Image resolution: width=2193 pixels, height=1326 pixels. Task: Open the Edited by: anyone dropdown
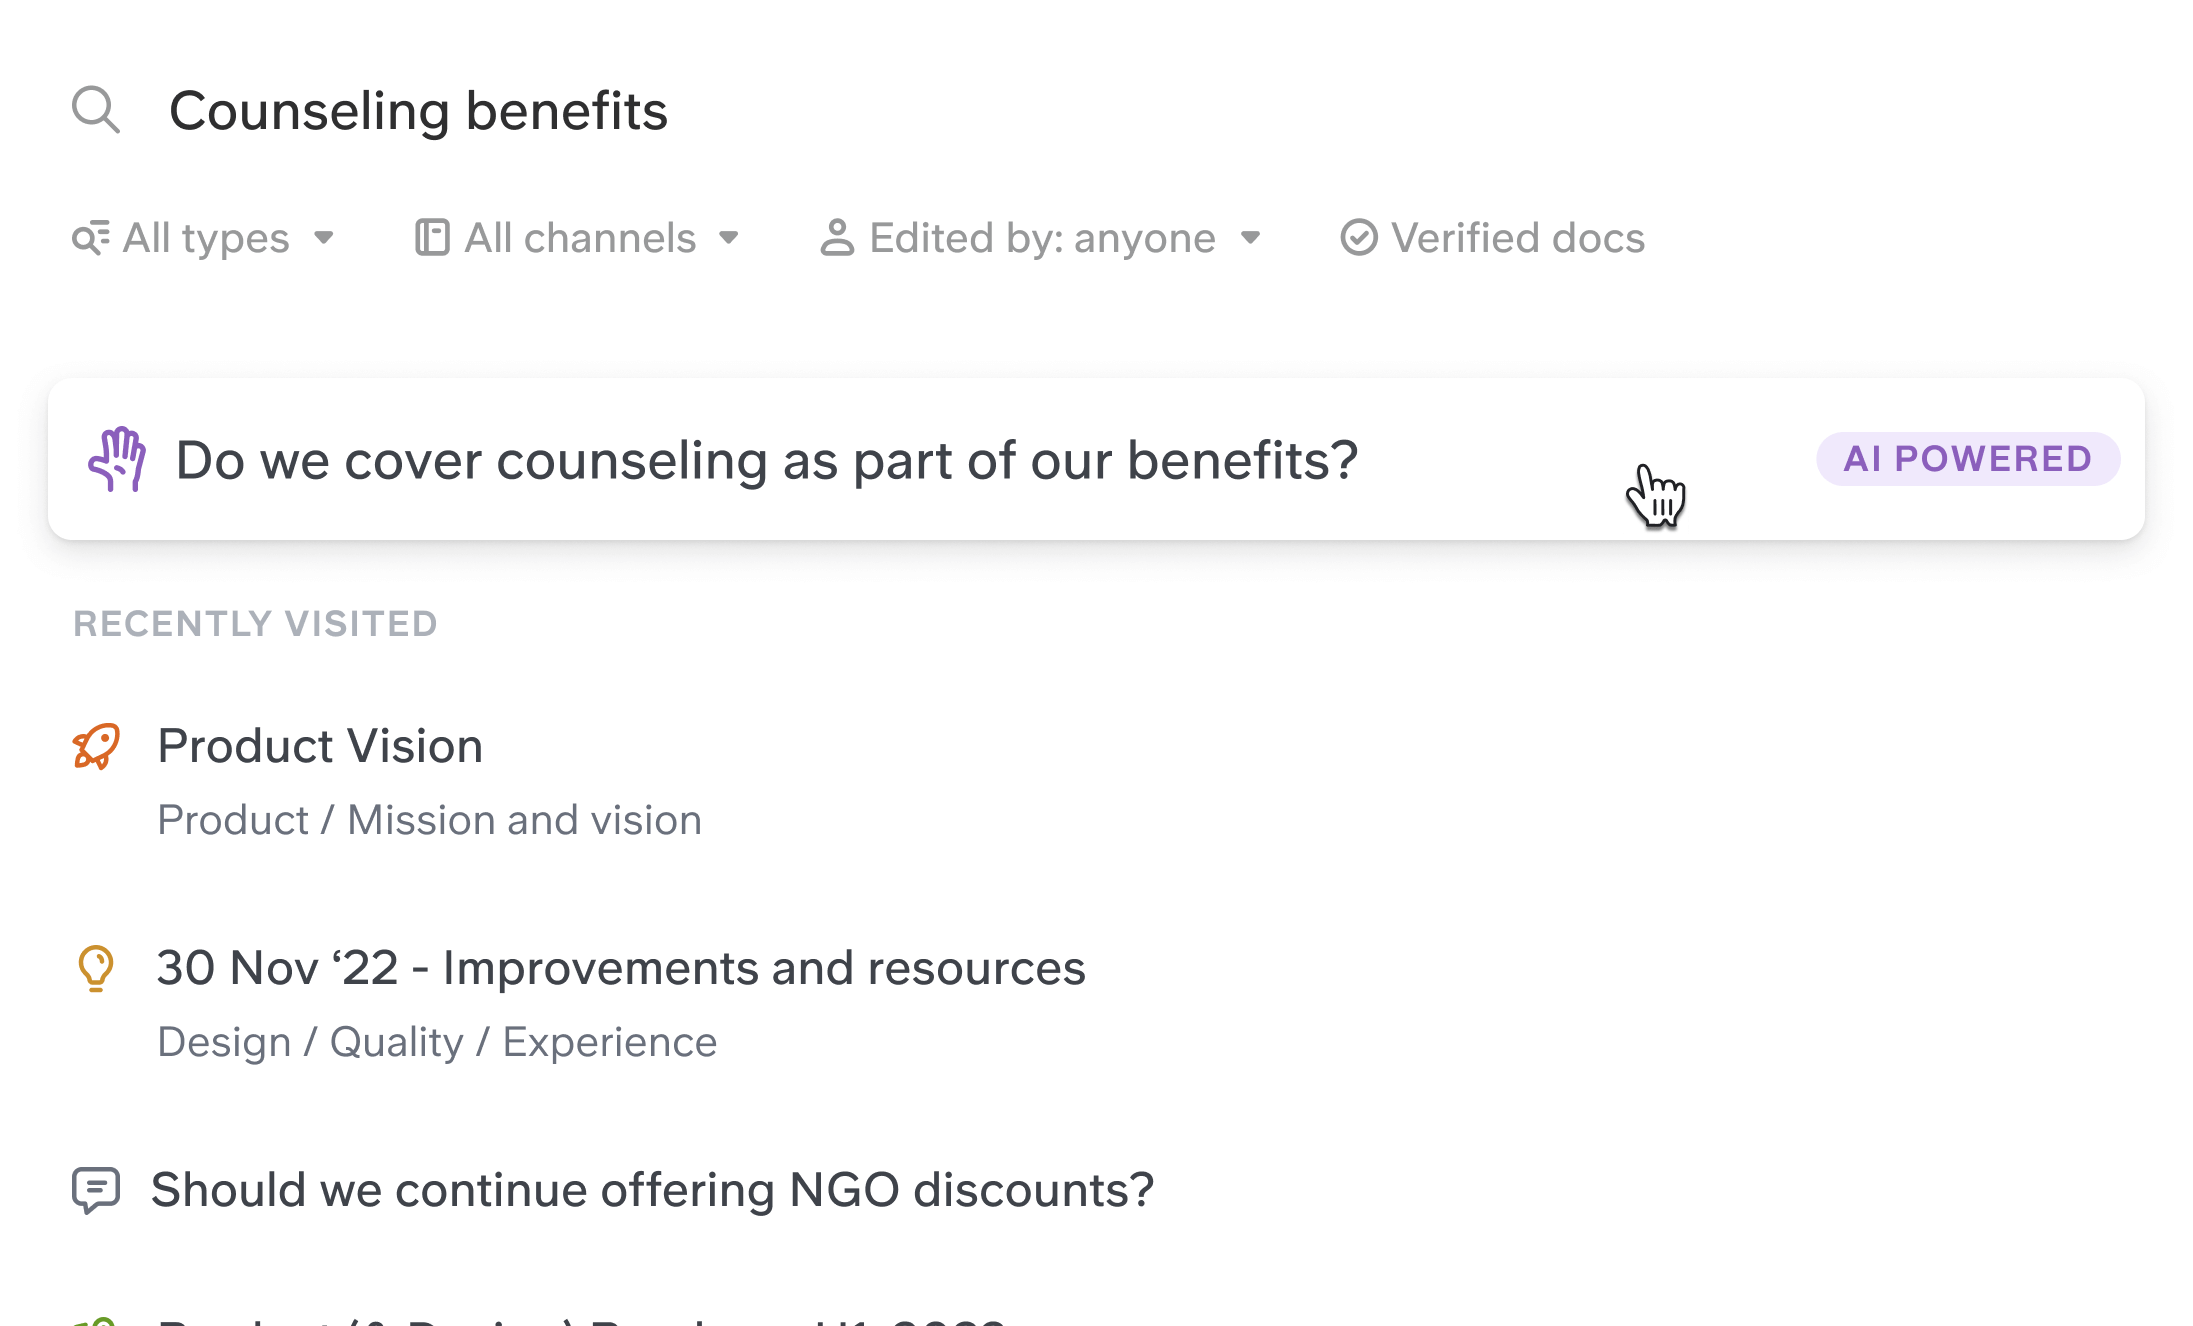tap(1042, 238)
